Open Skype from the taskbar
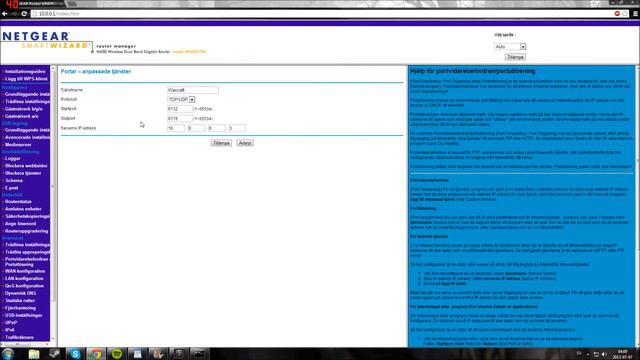 [x=75, y=354]
